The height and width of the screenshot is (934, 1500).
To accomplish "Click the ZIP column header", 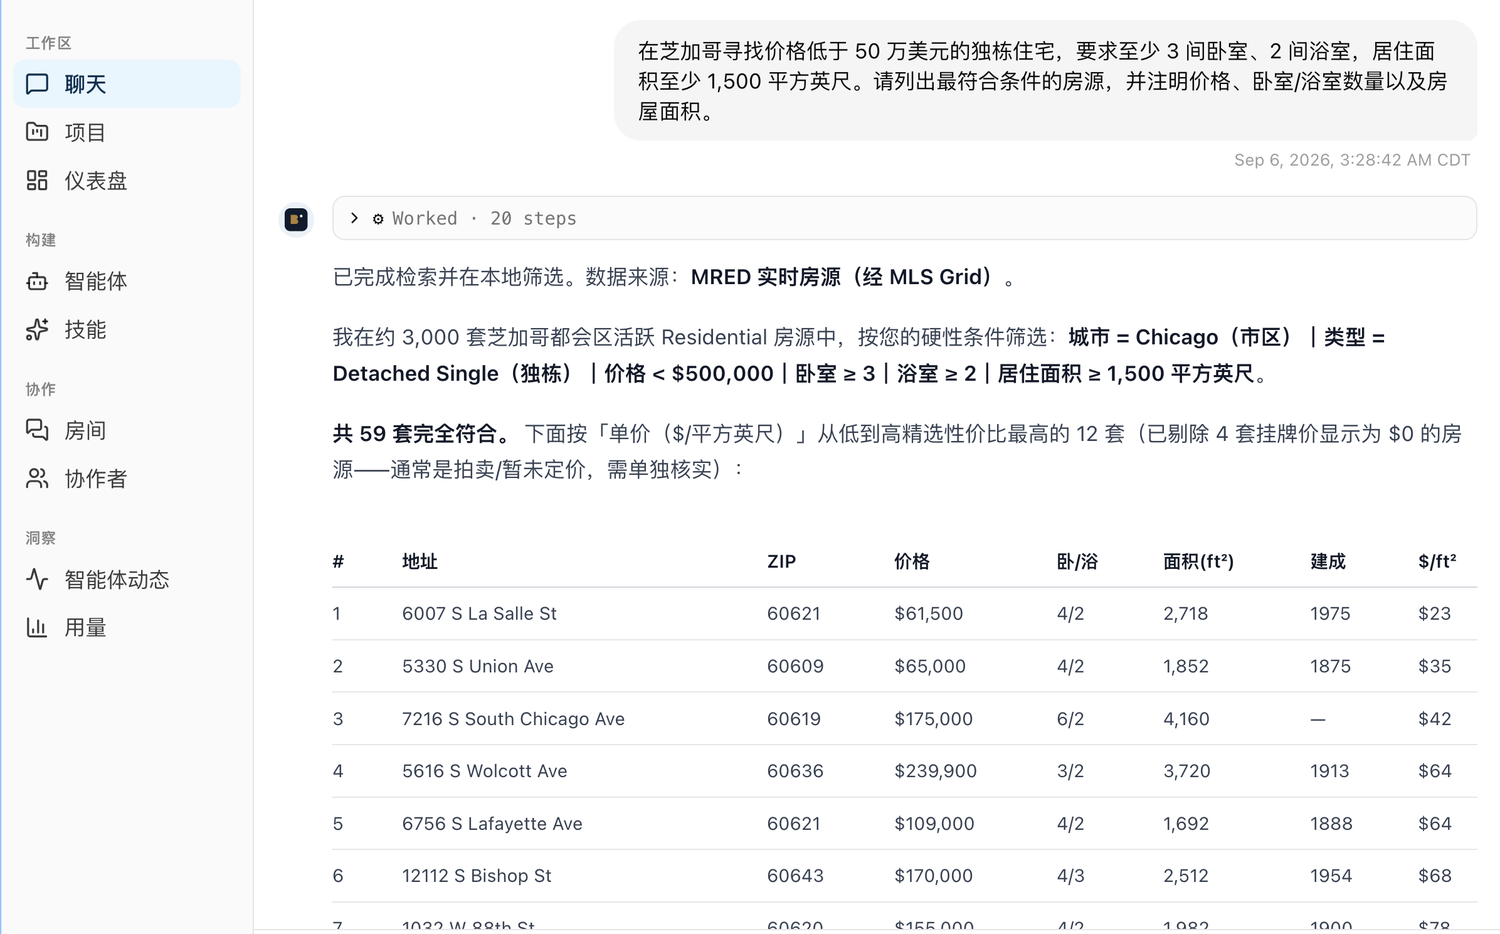I will (782, 561).
